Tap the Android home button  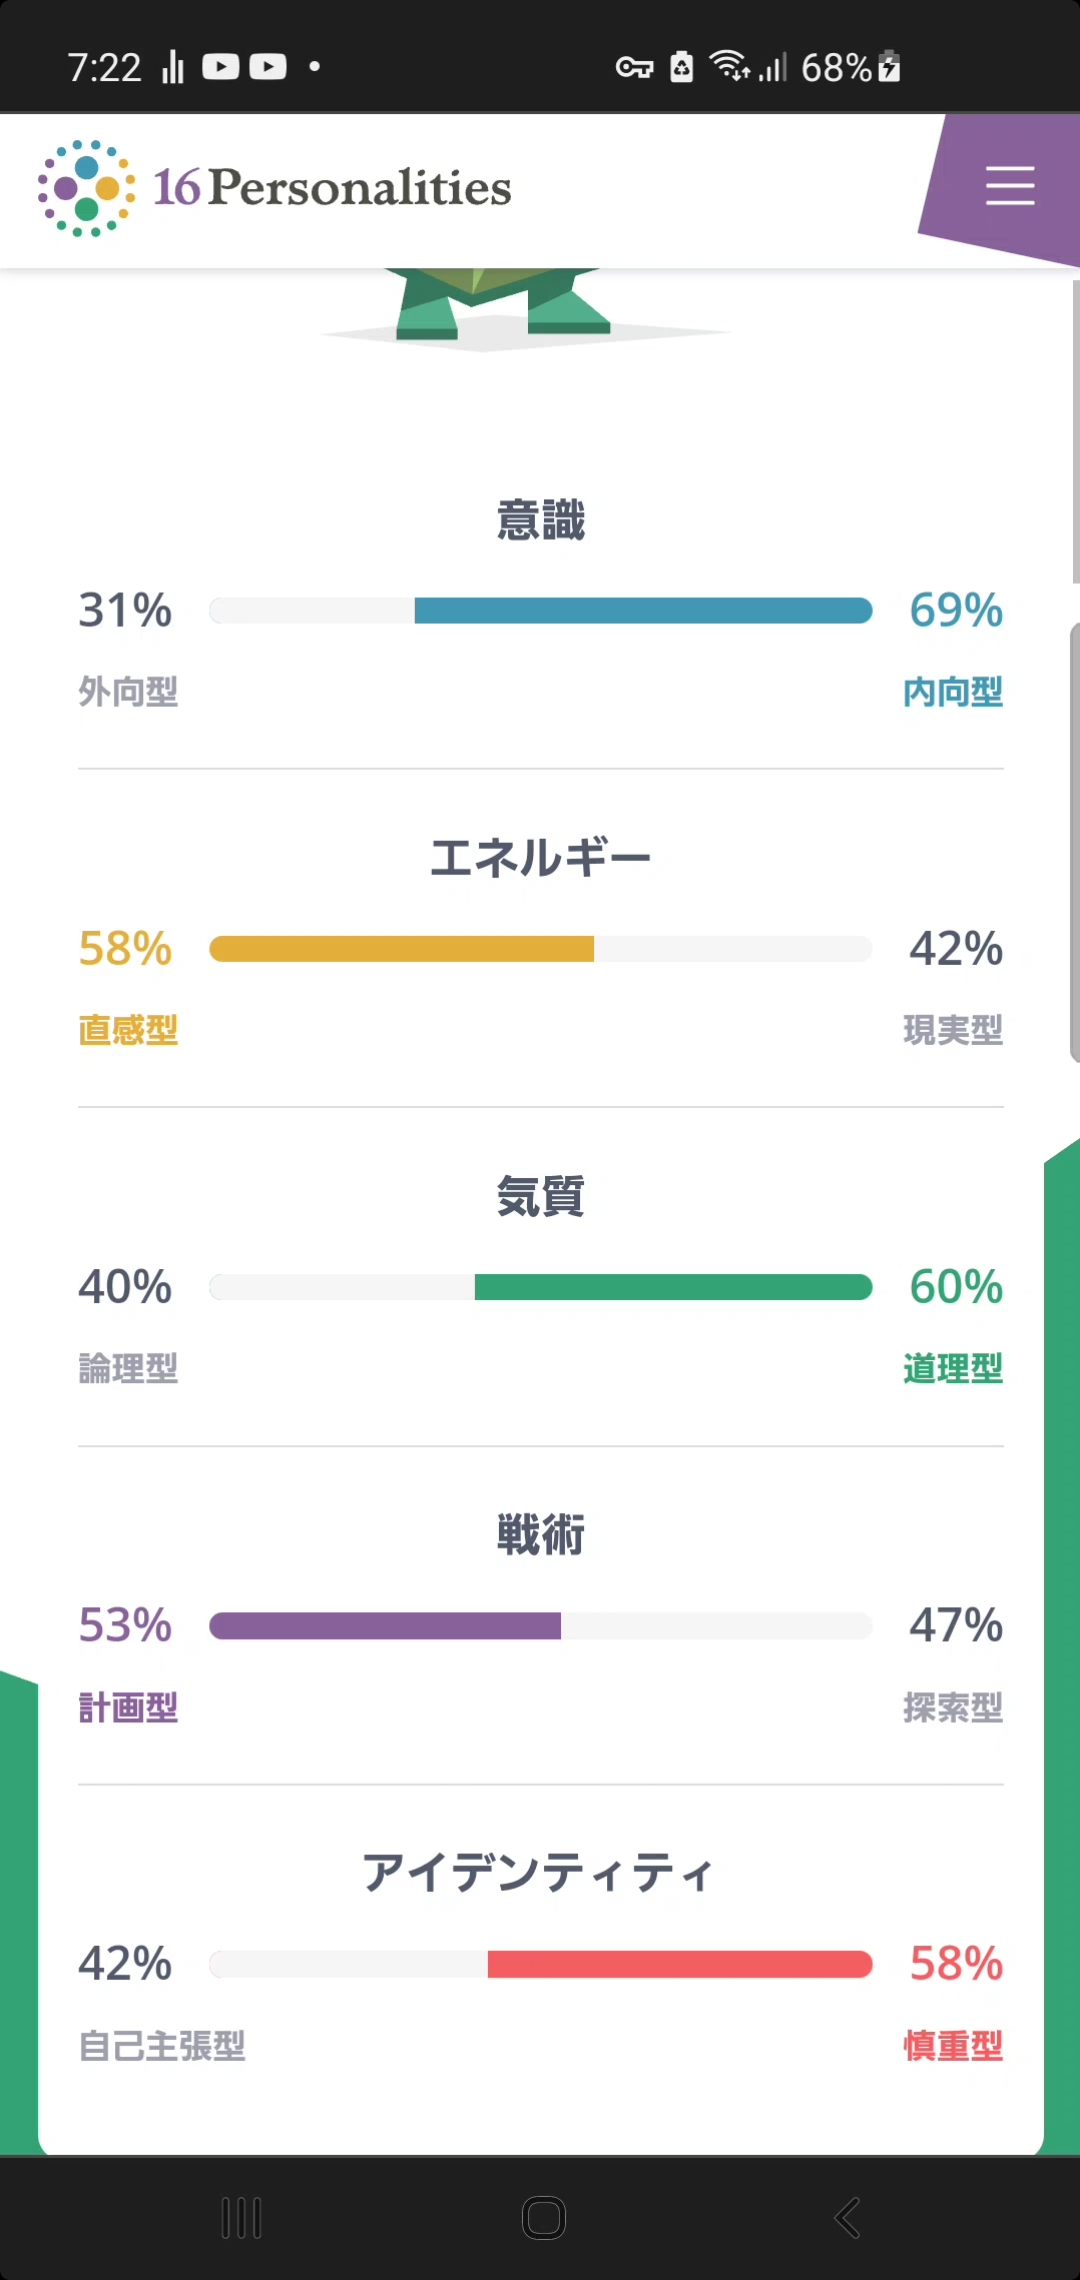pos(543,2217)
